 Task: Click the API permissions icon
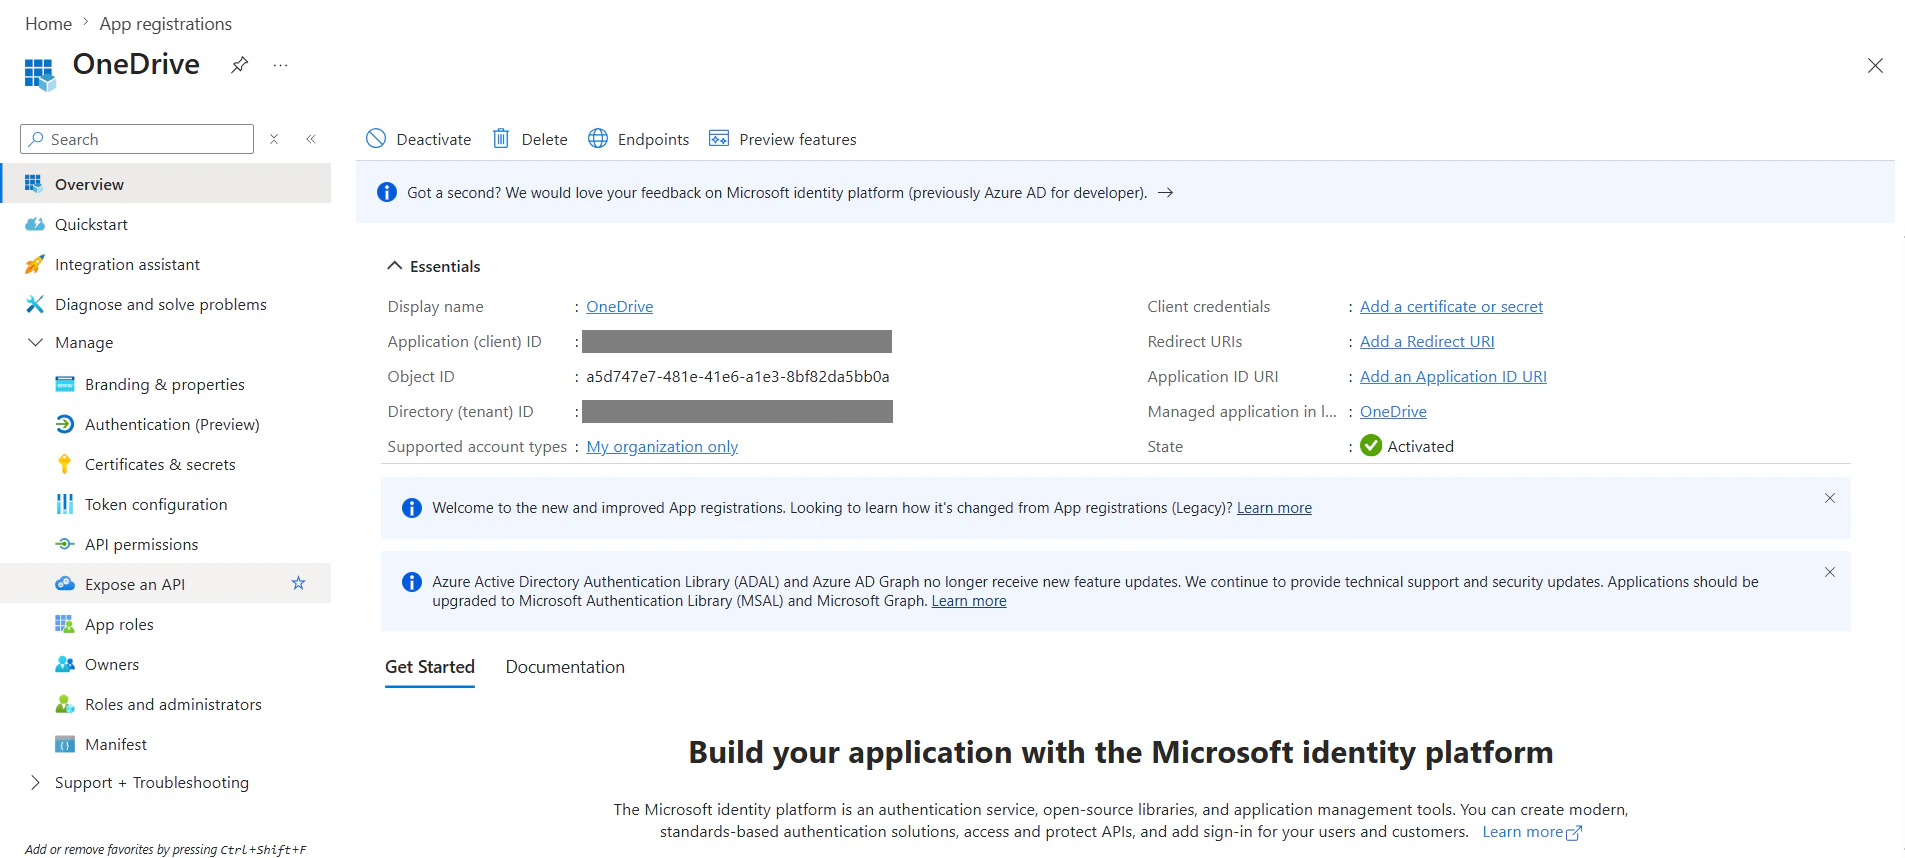[x=65, y=544]
